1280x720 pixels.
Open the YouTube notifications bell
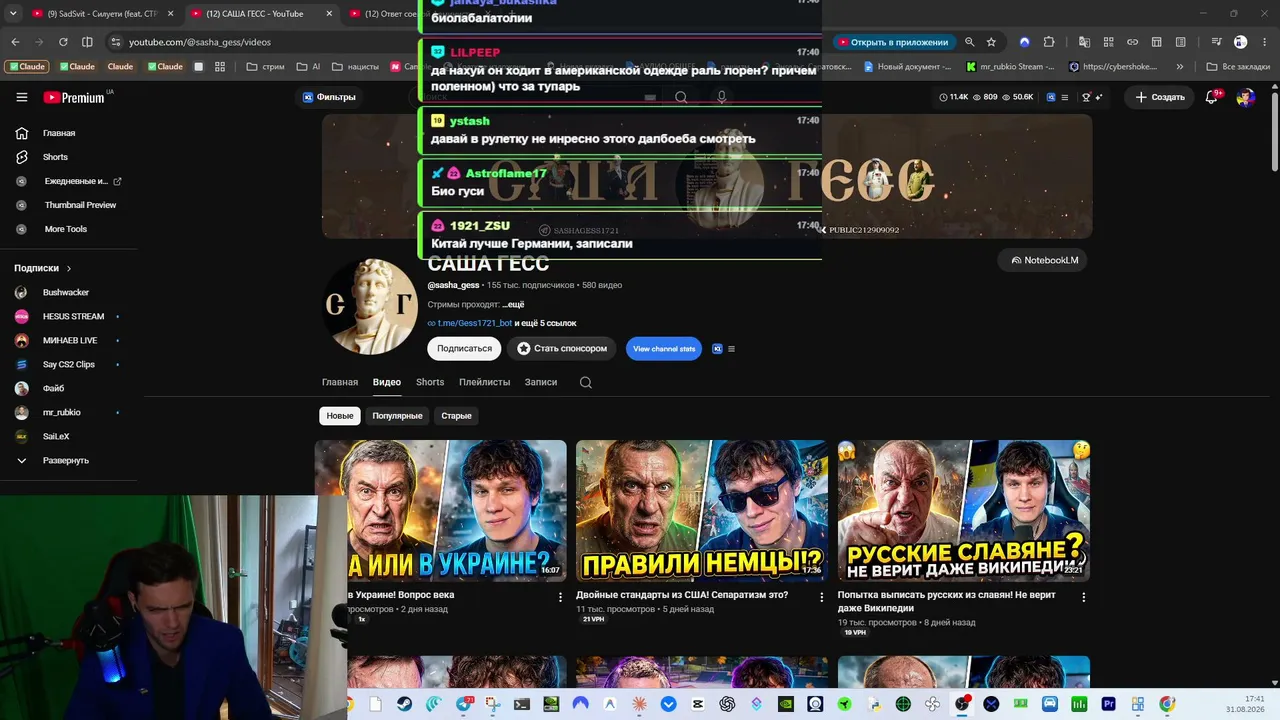click(1212, 97)
